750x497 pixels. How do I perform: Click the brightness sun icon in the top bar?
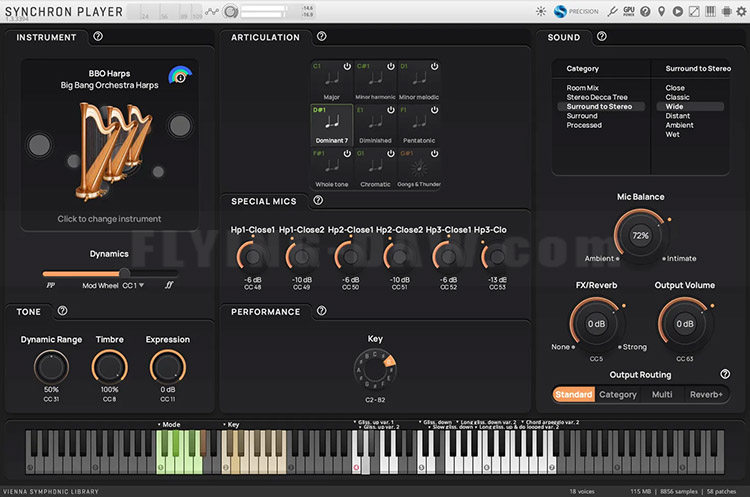pyautogui.click(x=541, y=11)
